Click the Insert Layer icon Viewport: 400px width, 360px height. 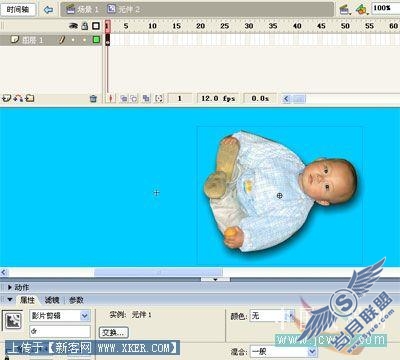pos(7,98)
